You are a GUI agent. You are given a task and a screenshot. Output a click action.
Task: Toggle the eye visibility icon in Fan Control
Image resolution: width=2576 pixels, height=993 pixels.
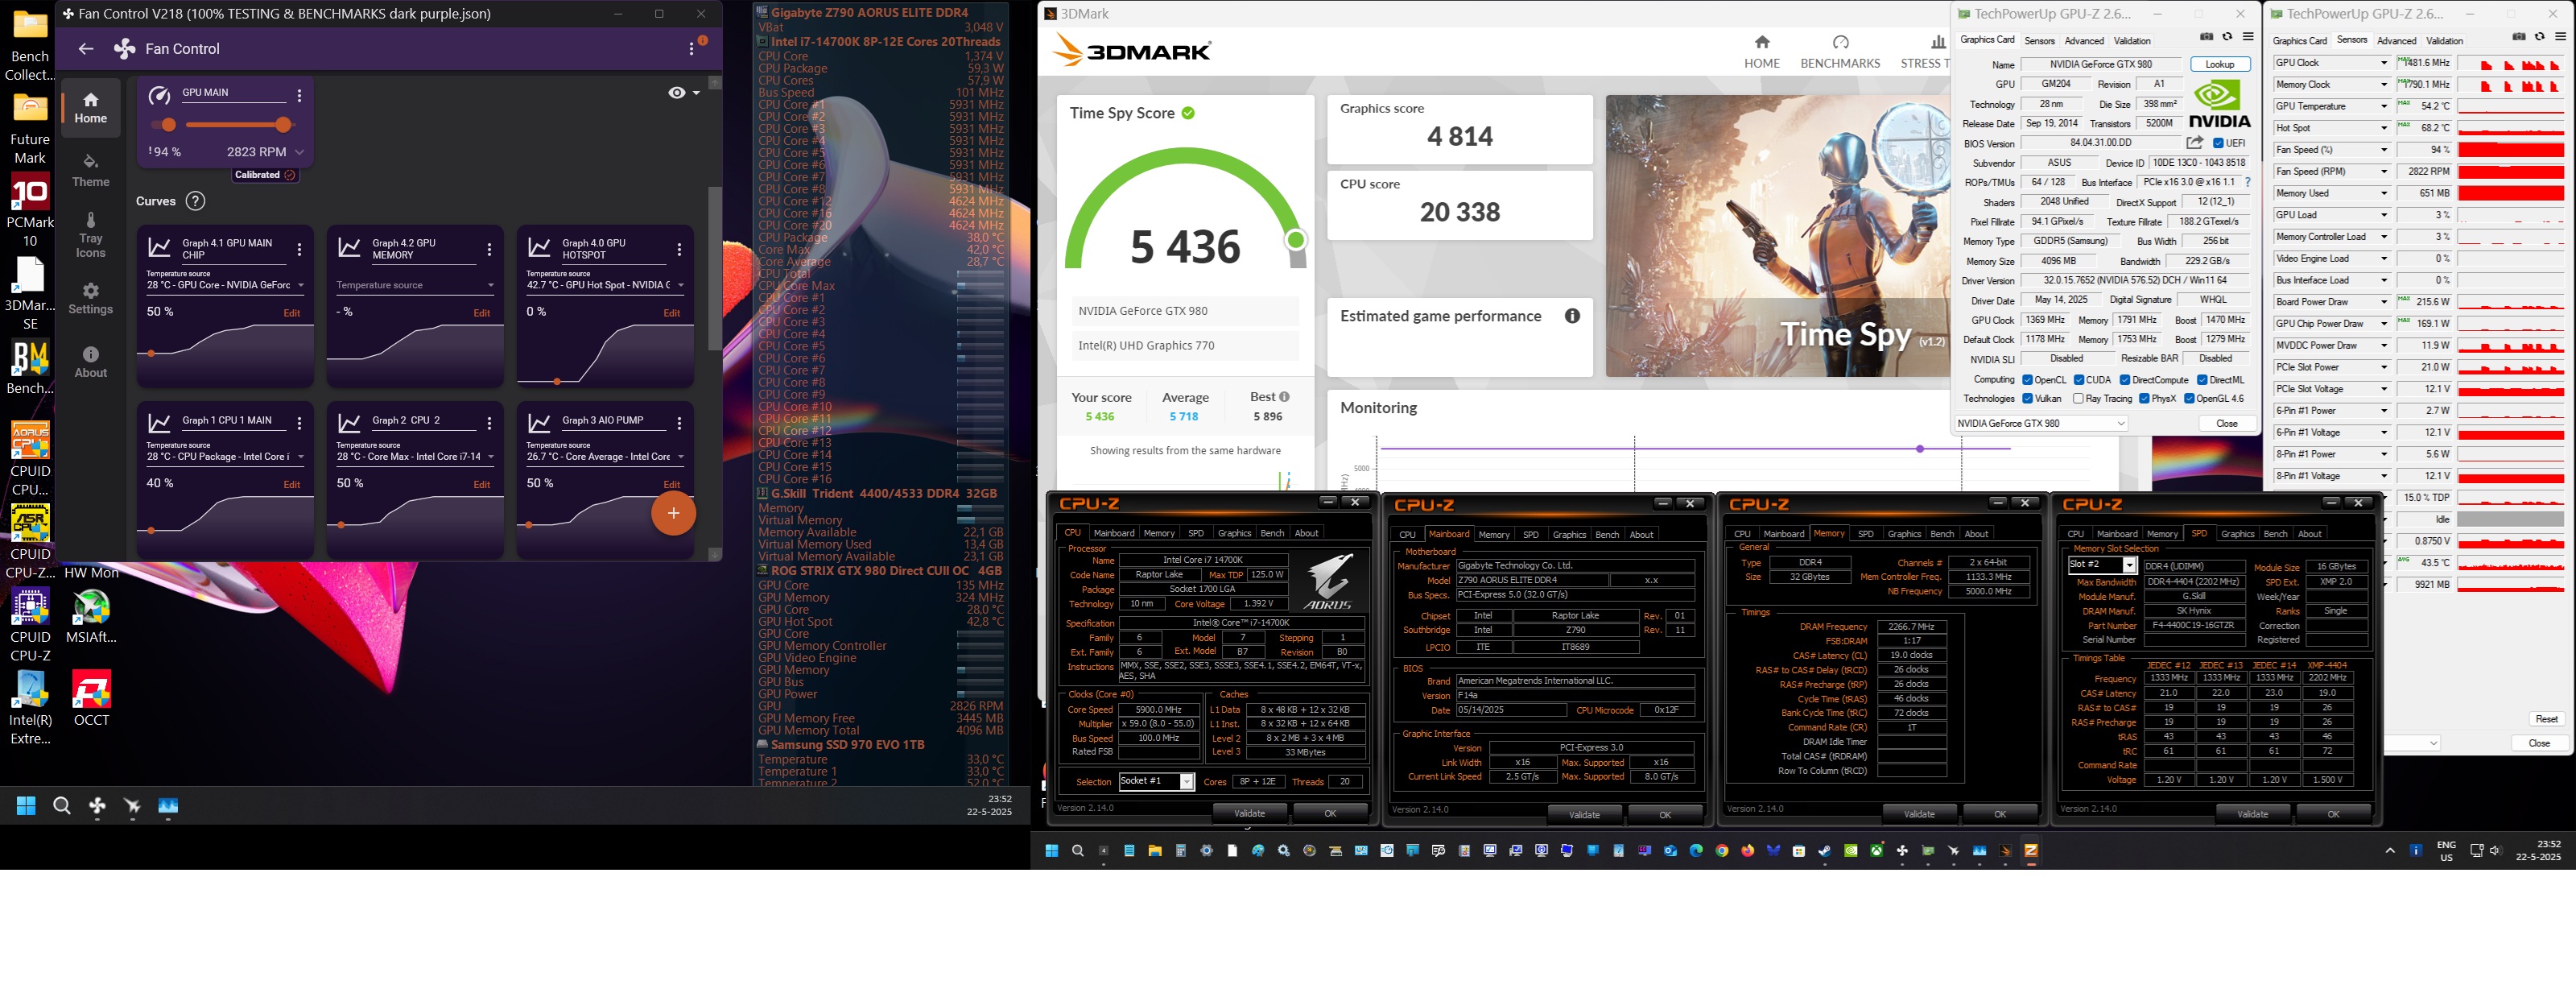click(x=677, y=93)
